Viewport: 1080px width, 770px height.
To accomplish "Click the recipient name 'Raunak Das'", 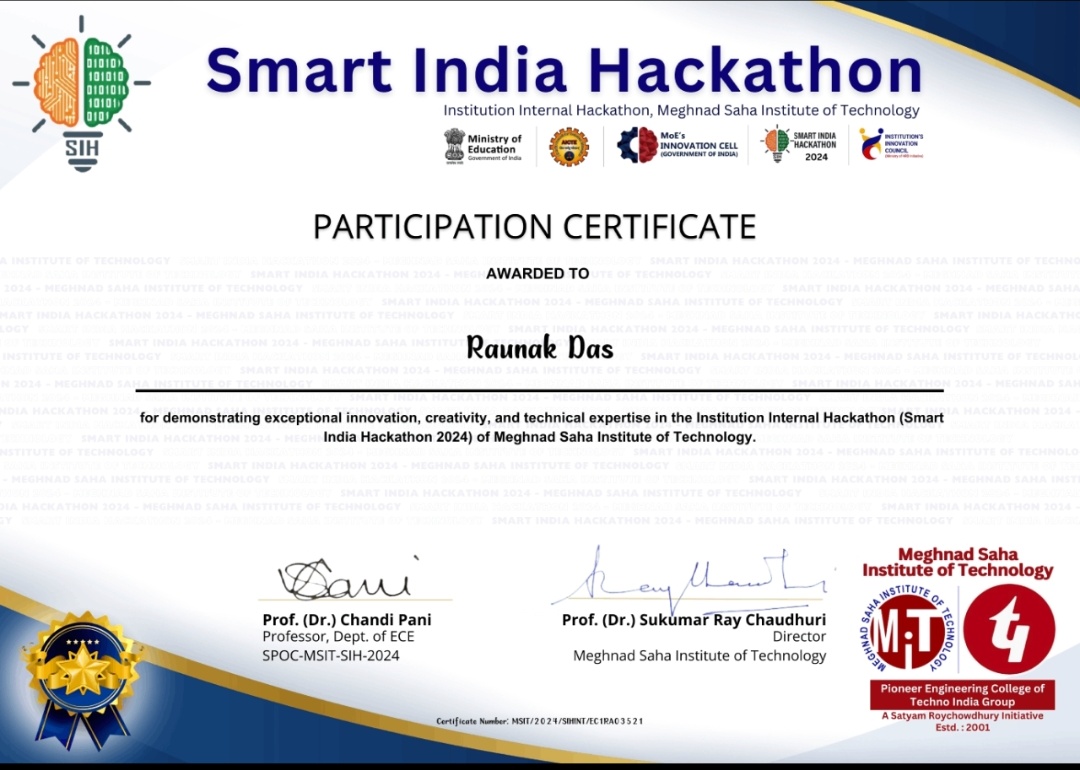I will (540, 348).
